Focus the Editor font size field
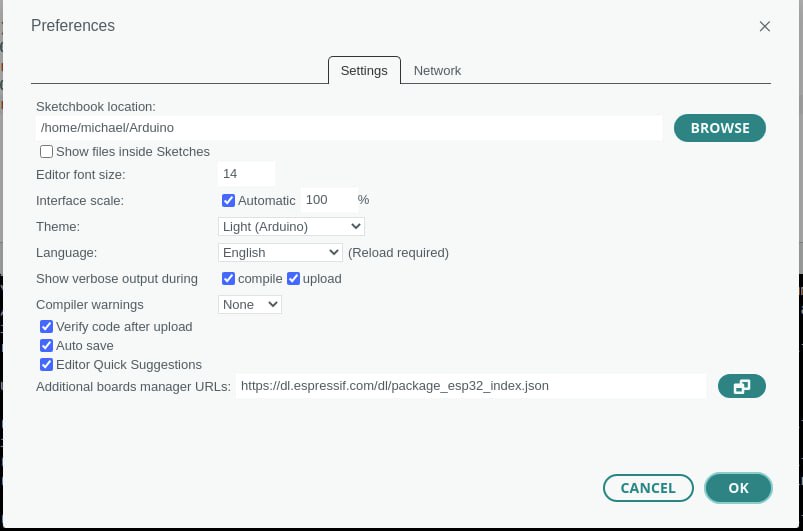Viewport: 803px width, 531px height. point(246,174)
